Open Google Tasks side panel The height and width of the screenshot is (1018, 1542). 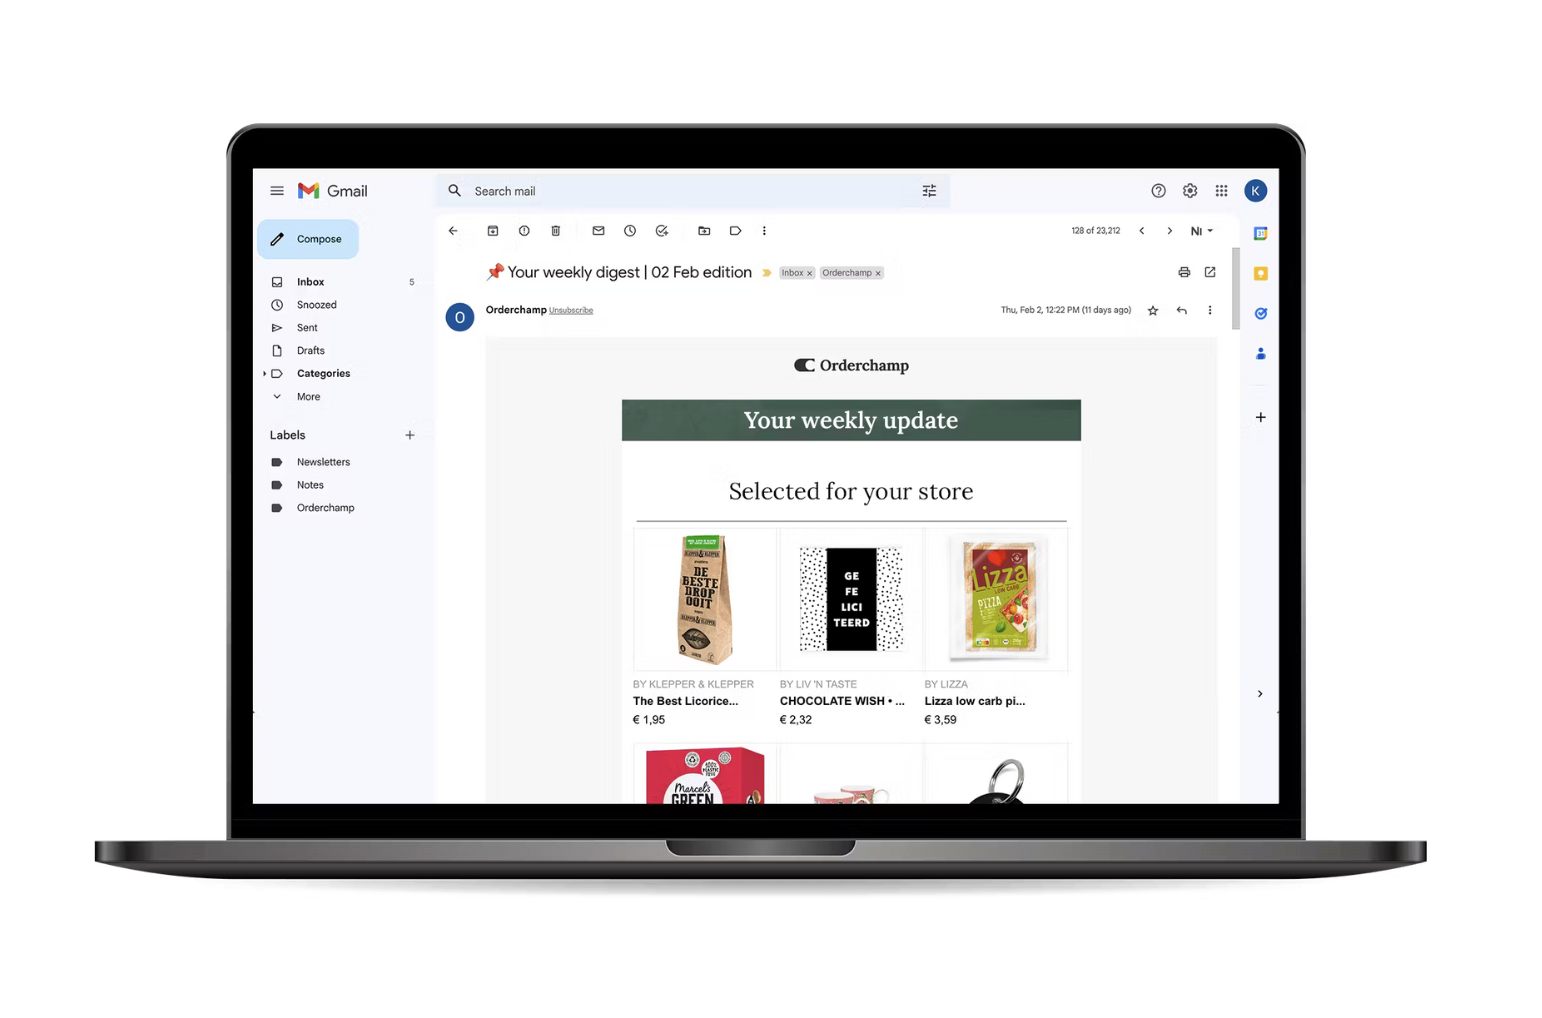pos(1260,313)
